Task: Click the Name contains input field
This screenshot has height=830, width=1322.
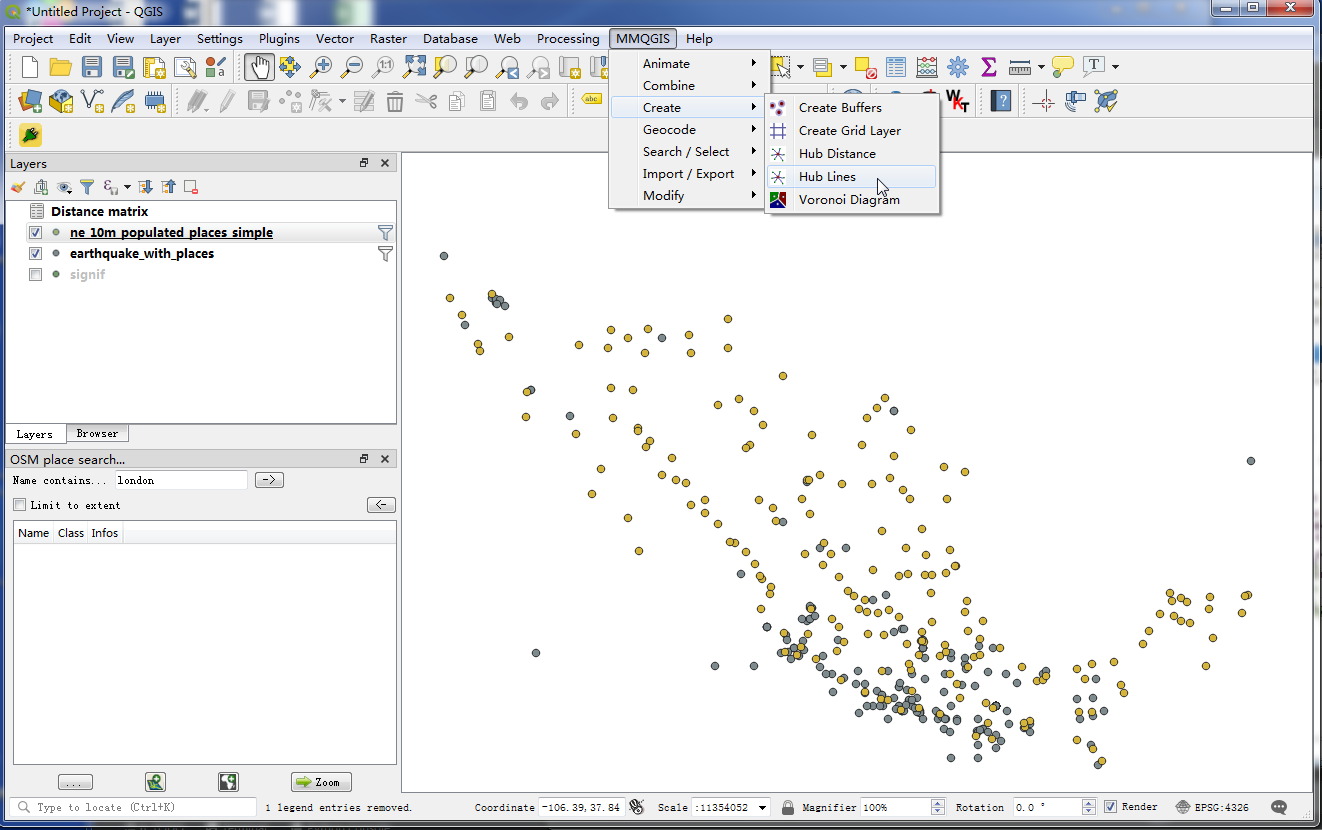Action: click(181, 480)
